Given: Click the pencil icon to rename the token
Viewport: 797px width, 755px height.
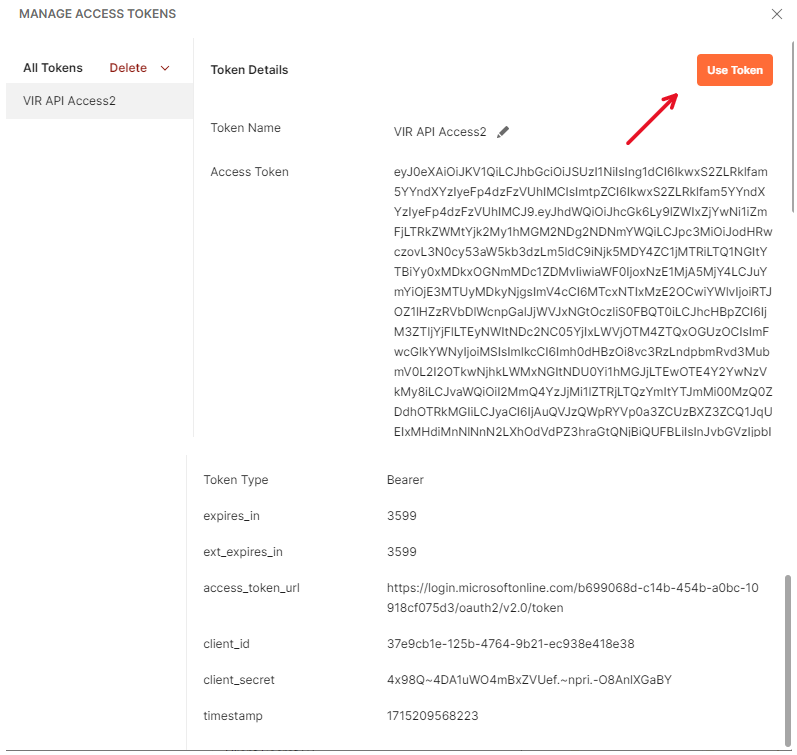Looking at the screenshot, I should click(503, 132).
